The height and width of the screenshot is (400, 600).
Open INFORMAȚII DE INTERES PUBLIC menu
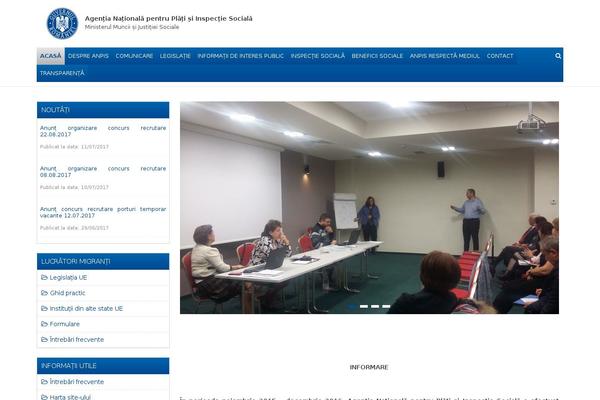pos(241,56)
